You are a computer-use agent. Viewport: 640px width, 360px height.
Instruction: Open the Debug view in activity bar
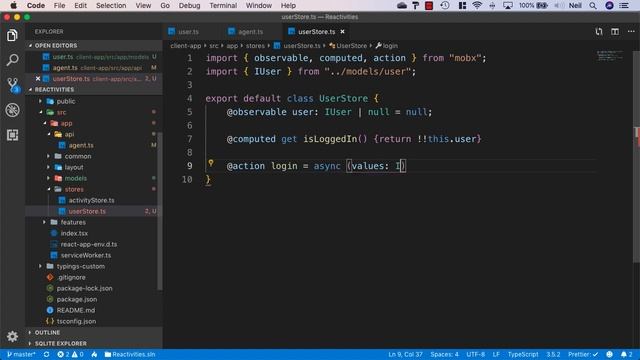(x=12, y=110)
